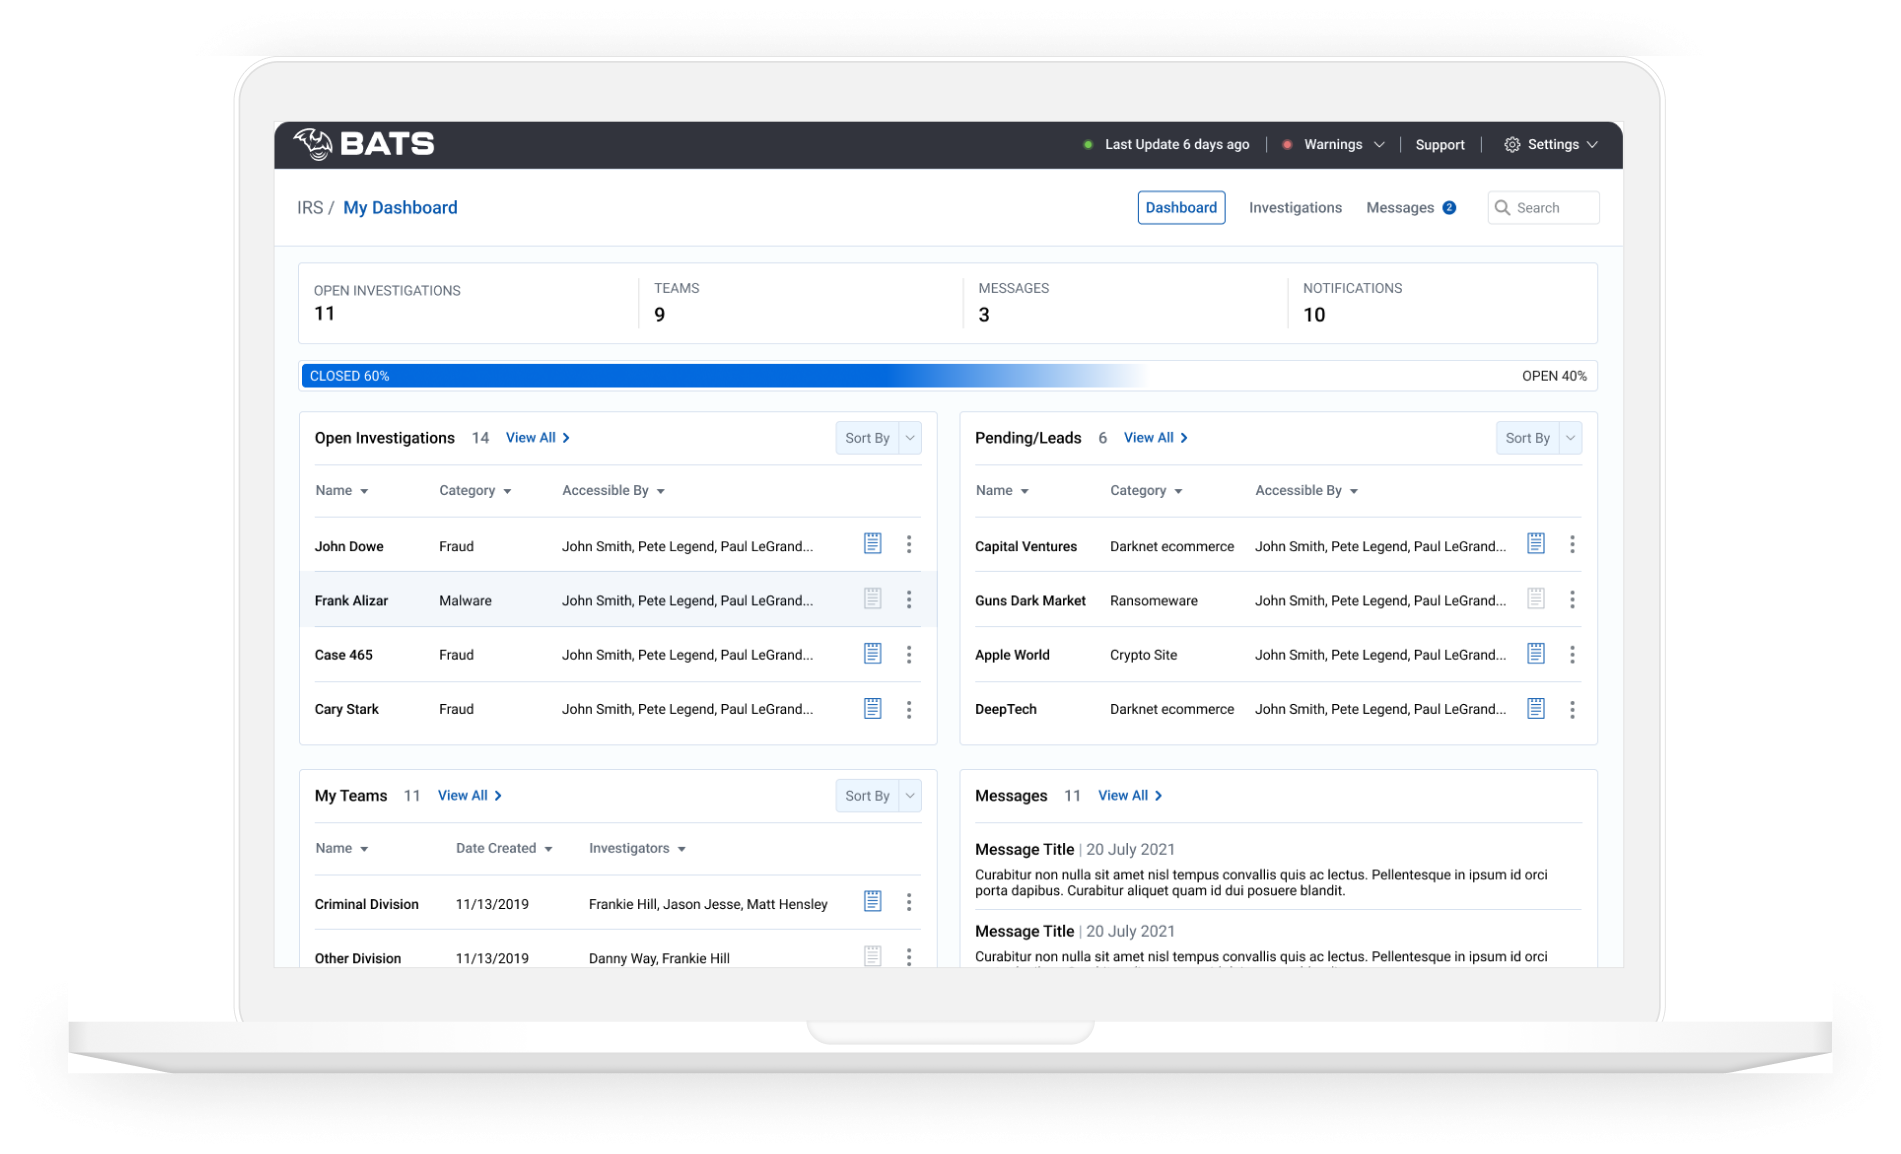Screen dimensions: 1901x1154
Task: Open three-dot menu for Capital Ventures
Action: click(x=1571, y=544)
